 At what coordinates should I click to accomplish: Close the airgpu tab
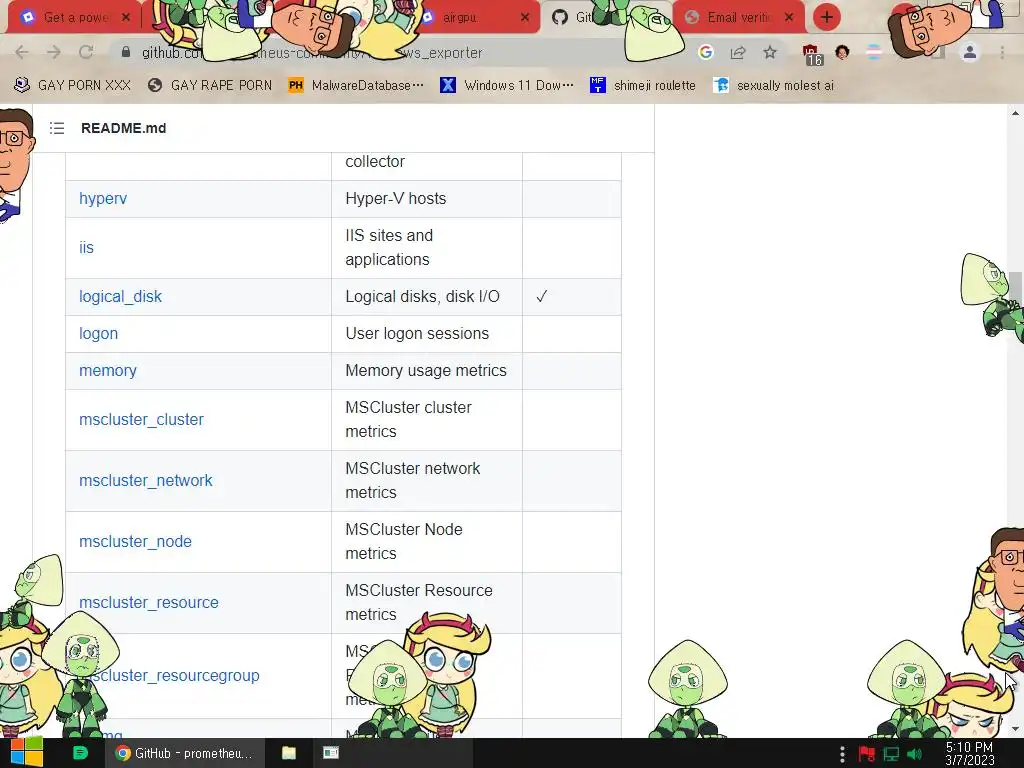(525, 17)
